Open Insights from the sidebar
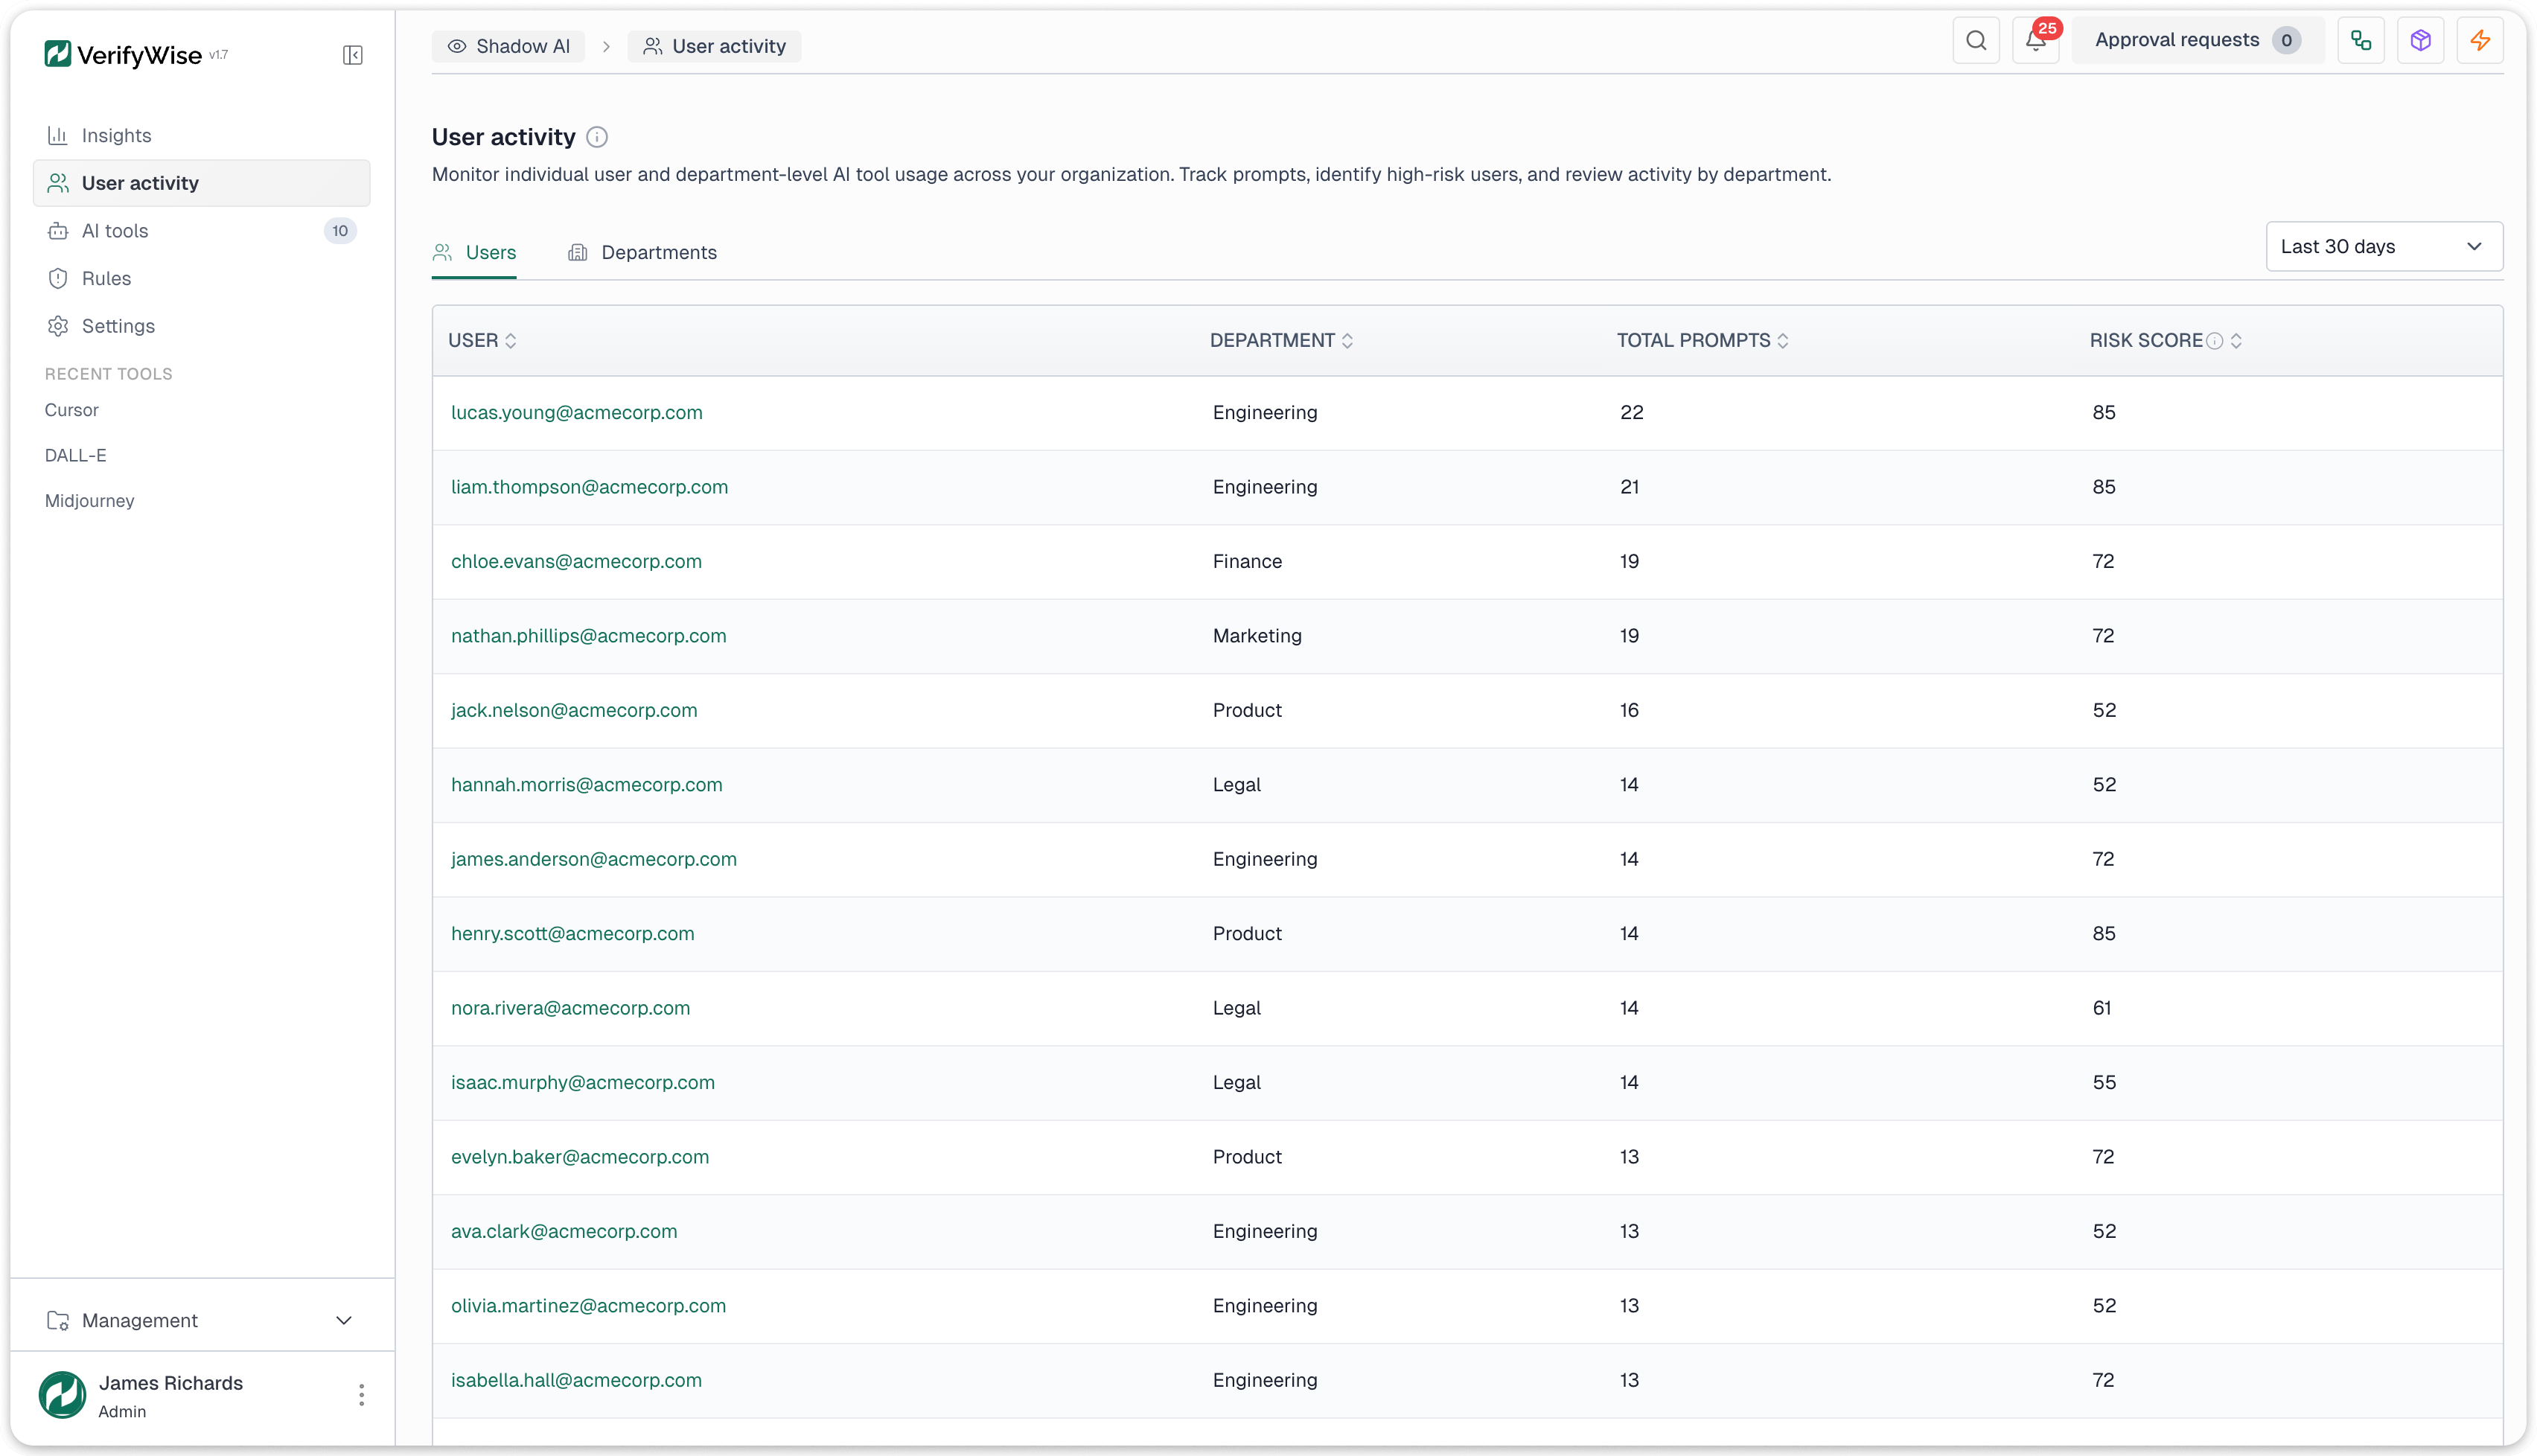Viewport: 2537px width, 1456px height. tap(116, 135)
